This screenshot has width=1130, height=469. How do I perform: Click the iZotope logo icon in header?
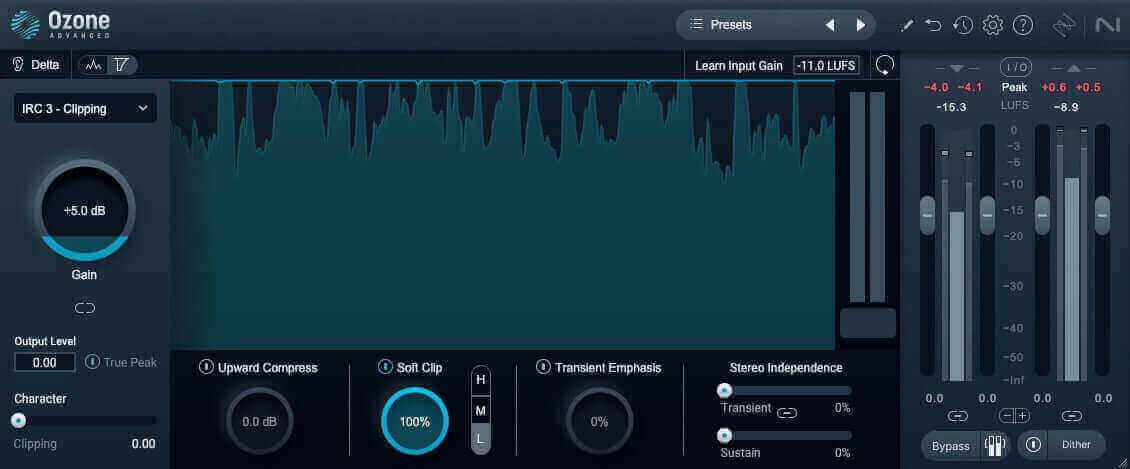1063,26
